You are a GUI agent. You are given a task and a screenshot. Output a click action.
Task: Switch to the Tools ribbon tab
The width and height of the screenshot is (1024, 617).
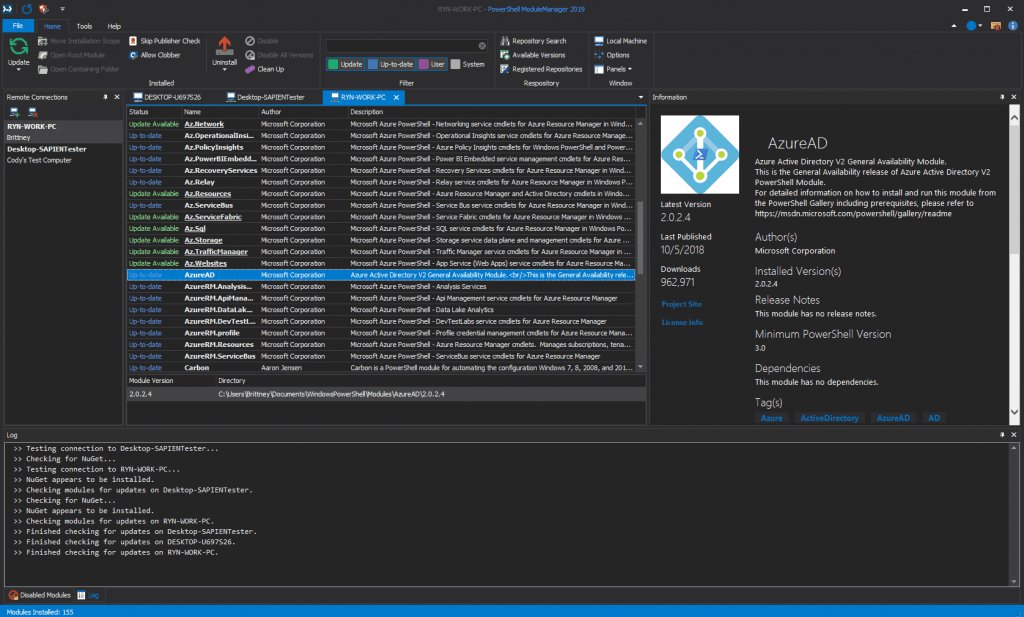tap(84, 26)
